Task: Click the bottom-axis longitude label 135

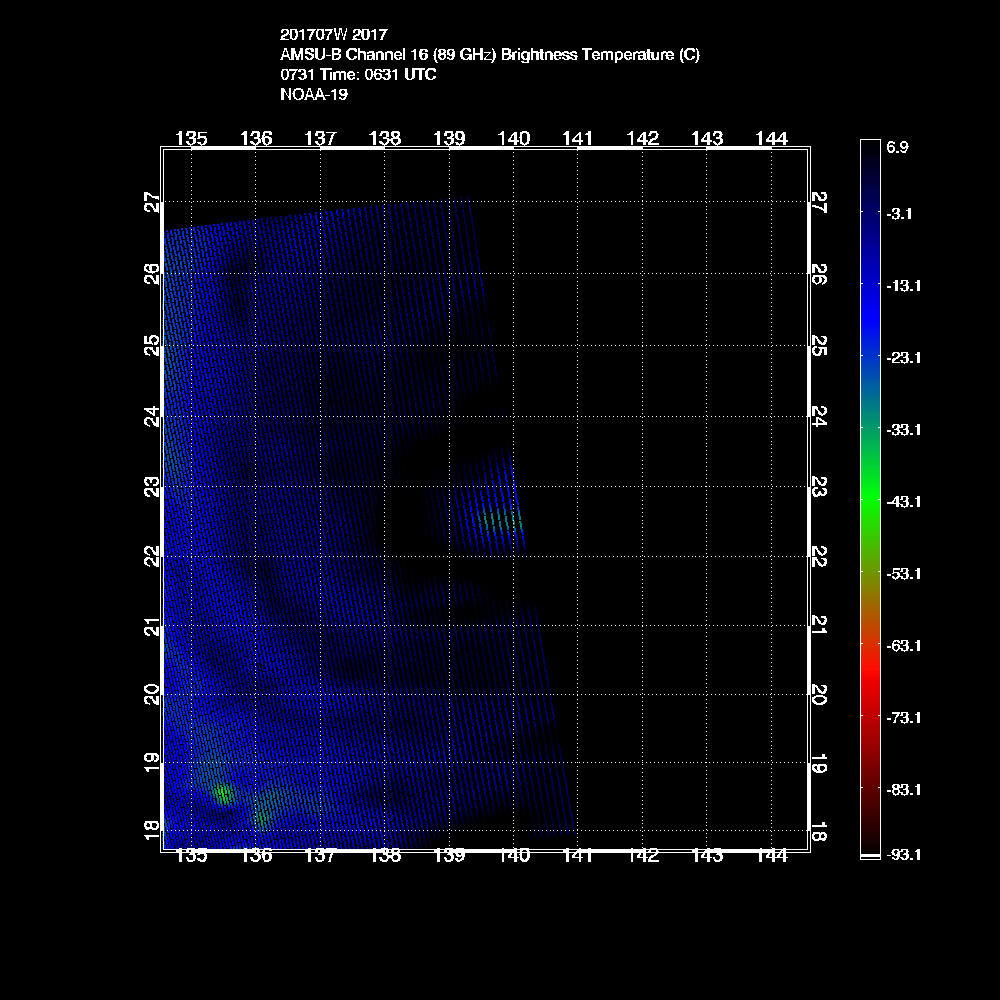Action: point(191,856)
